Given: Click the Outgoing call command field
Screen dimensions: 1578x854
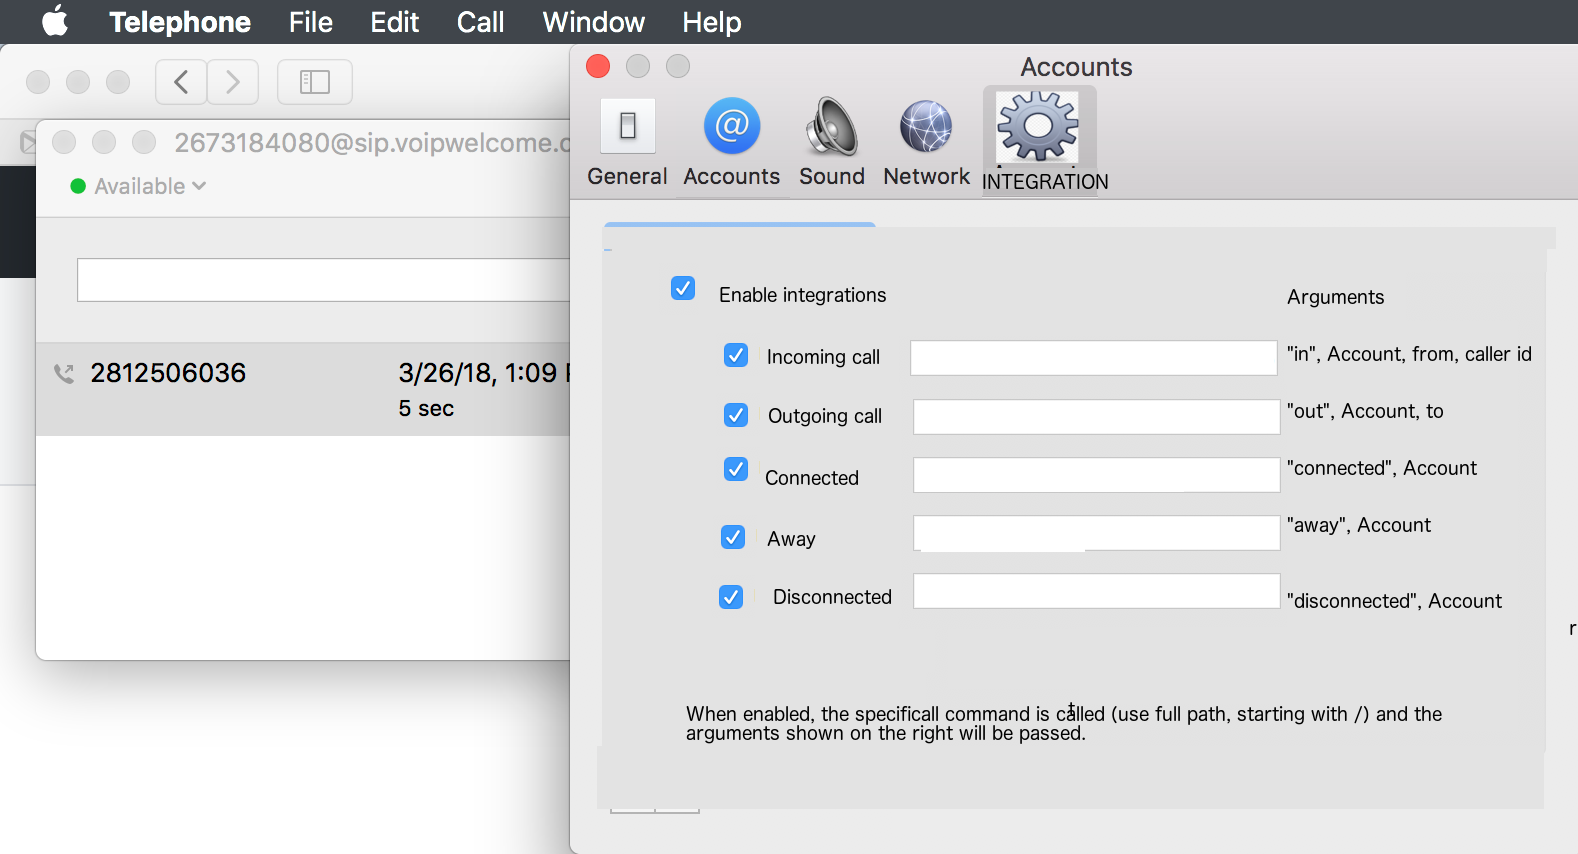Looking at the screenshot, I should (1097, 417).
